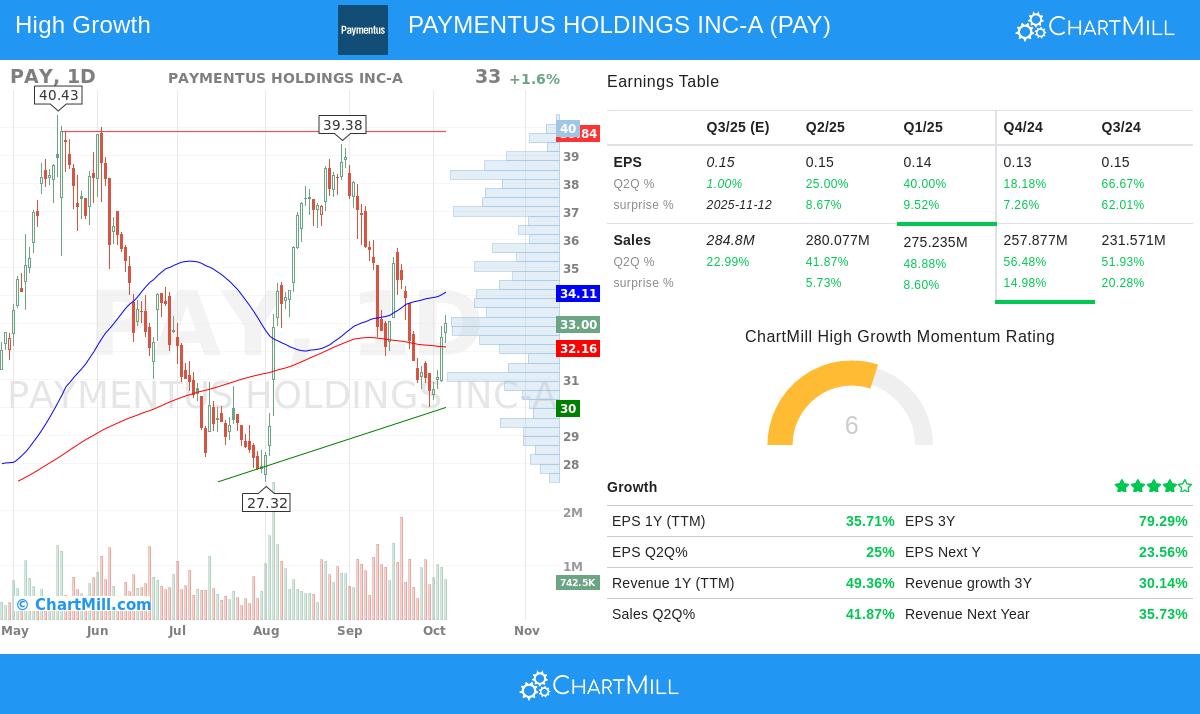Click the ChartMill gear logo in header
This screenshot has width=1200, height=714.
tap(1095, 27)
